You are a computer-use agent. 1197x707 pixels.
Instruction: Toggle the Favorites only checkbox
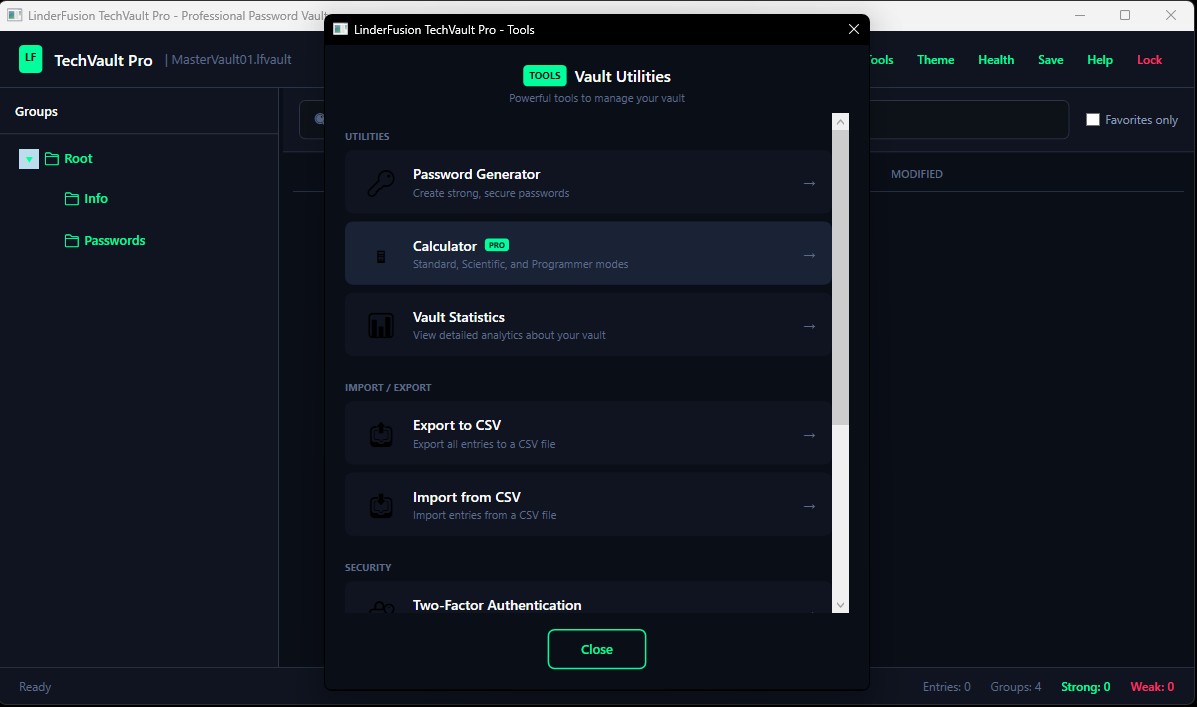[1093, 120]
